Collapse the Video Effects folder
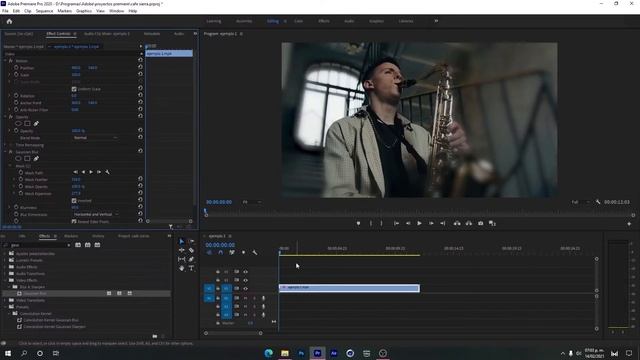The width and height of the screenshot is (640, 360). tap(5, 280)
